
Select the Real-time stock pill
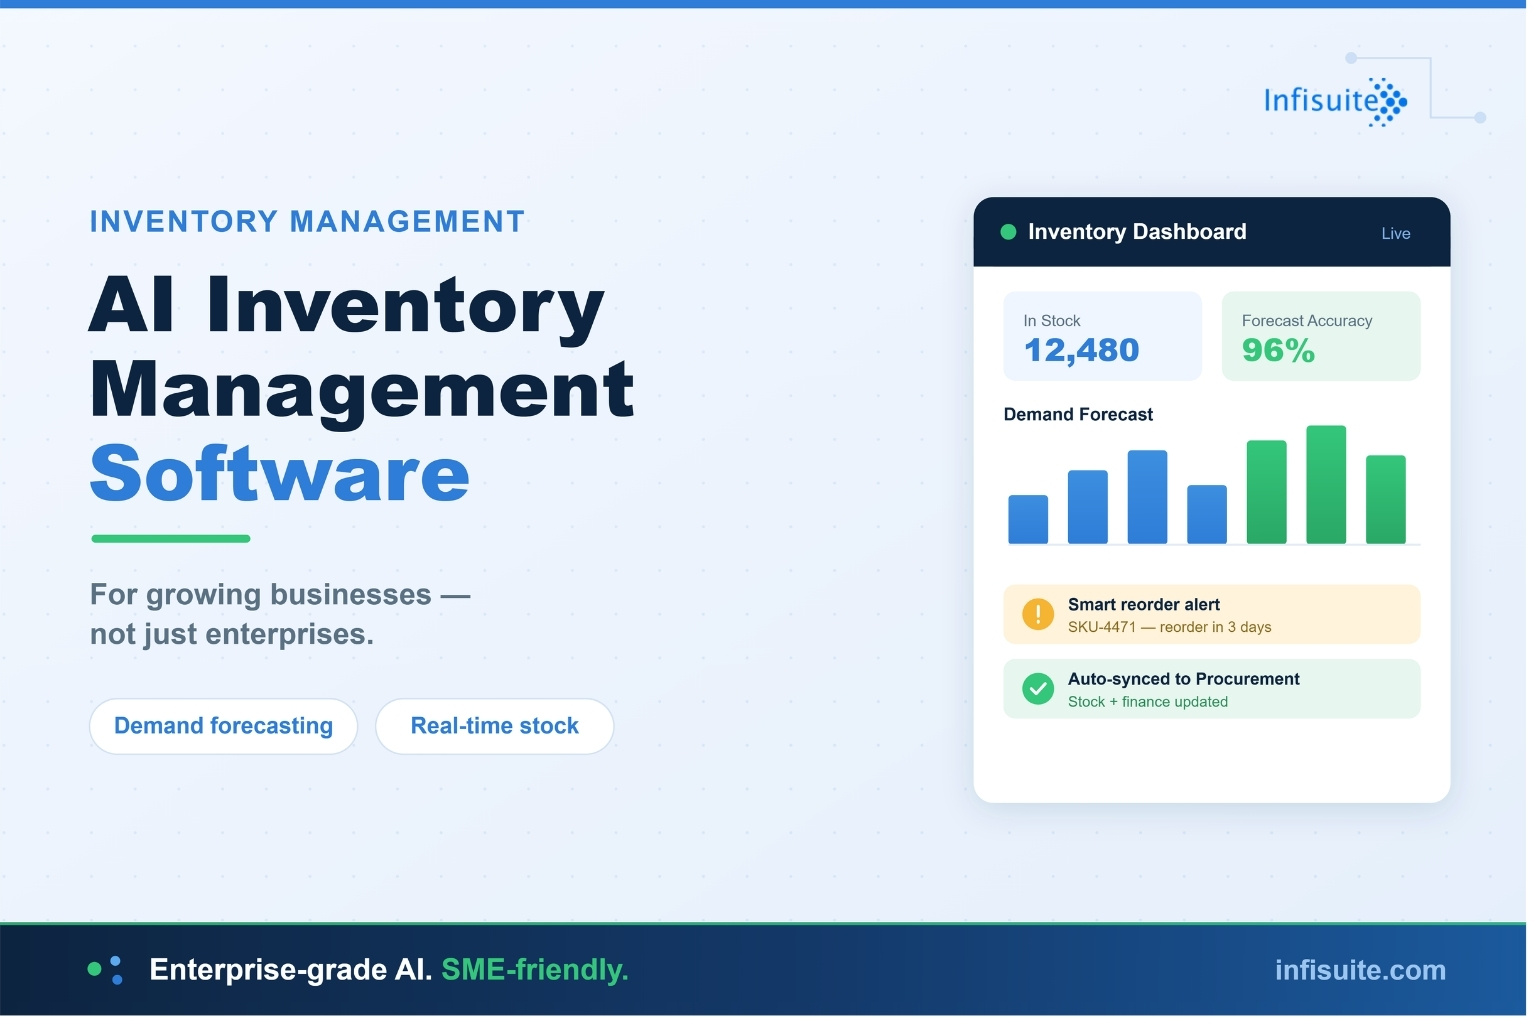point(494,726)
